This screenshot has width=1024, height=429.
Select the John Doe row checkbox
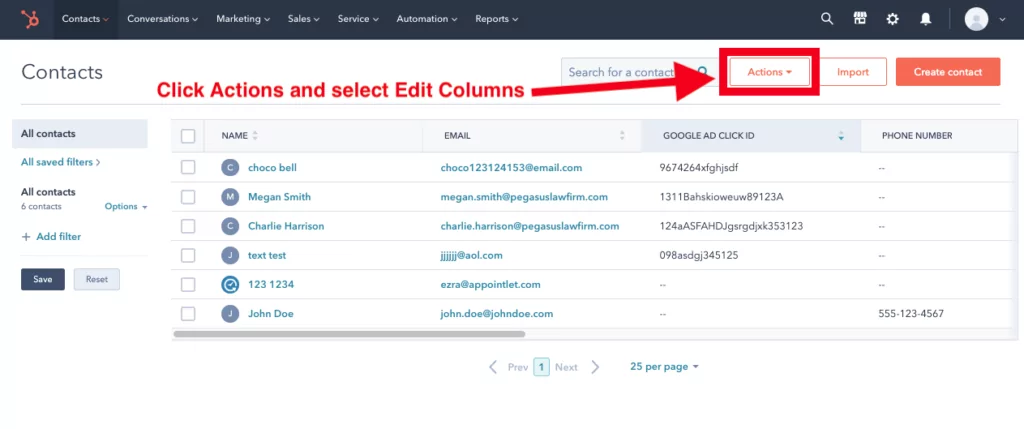[188, 314]
